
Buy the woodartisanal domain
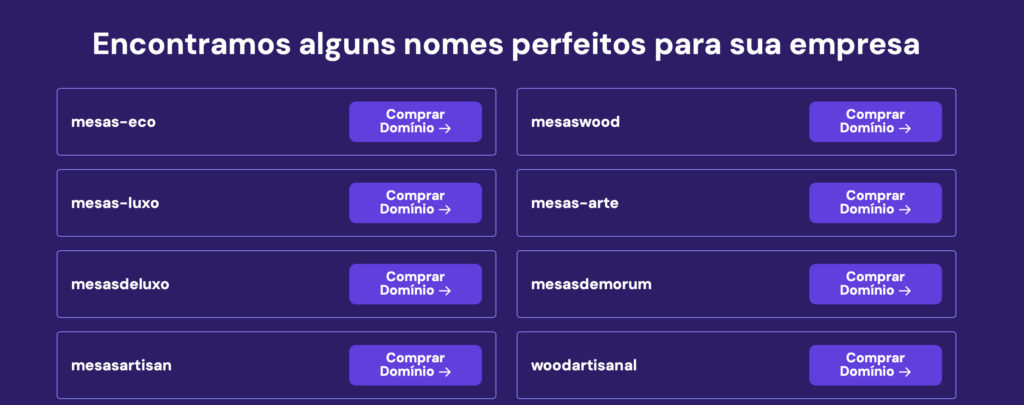pos(875,365)
